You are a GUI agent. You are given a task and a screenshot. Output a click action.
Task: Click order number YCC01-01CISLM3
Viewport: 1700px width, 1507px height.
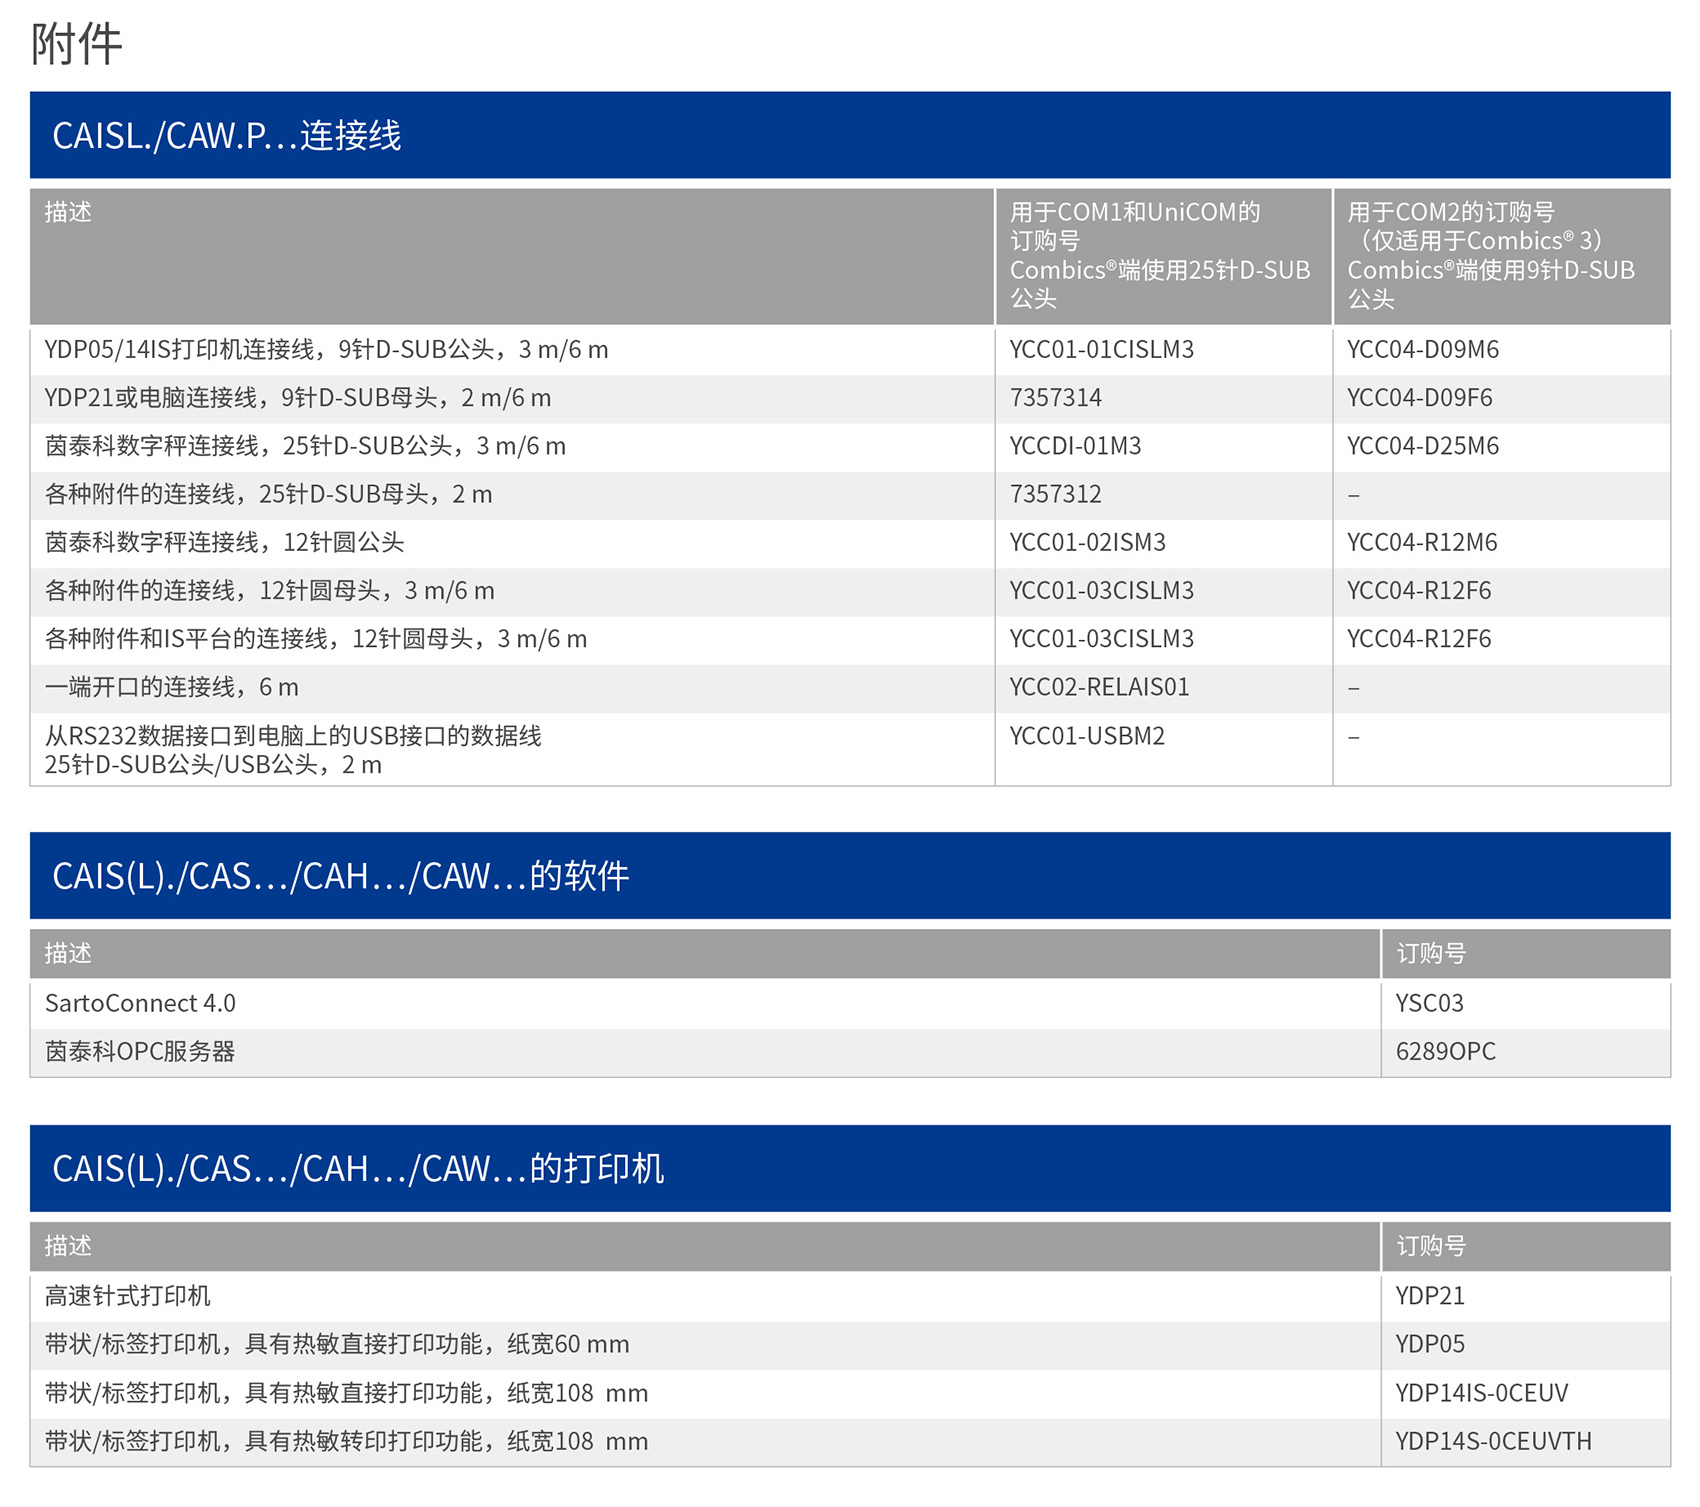[1101, 350]
